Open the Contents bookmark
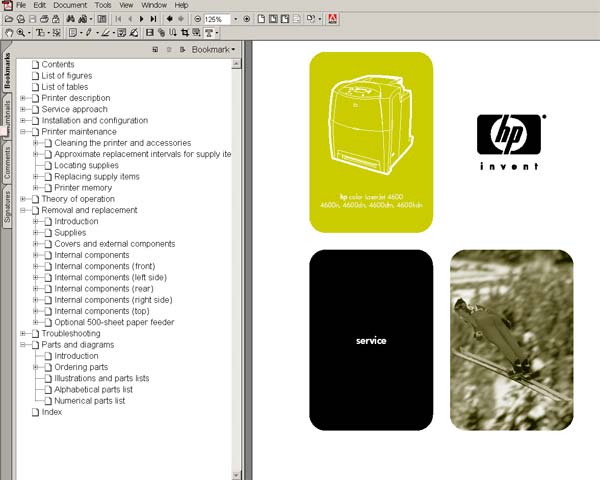 click(x=58, y=64)
